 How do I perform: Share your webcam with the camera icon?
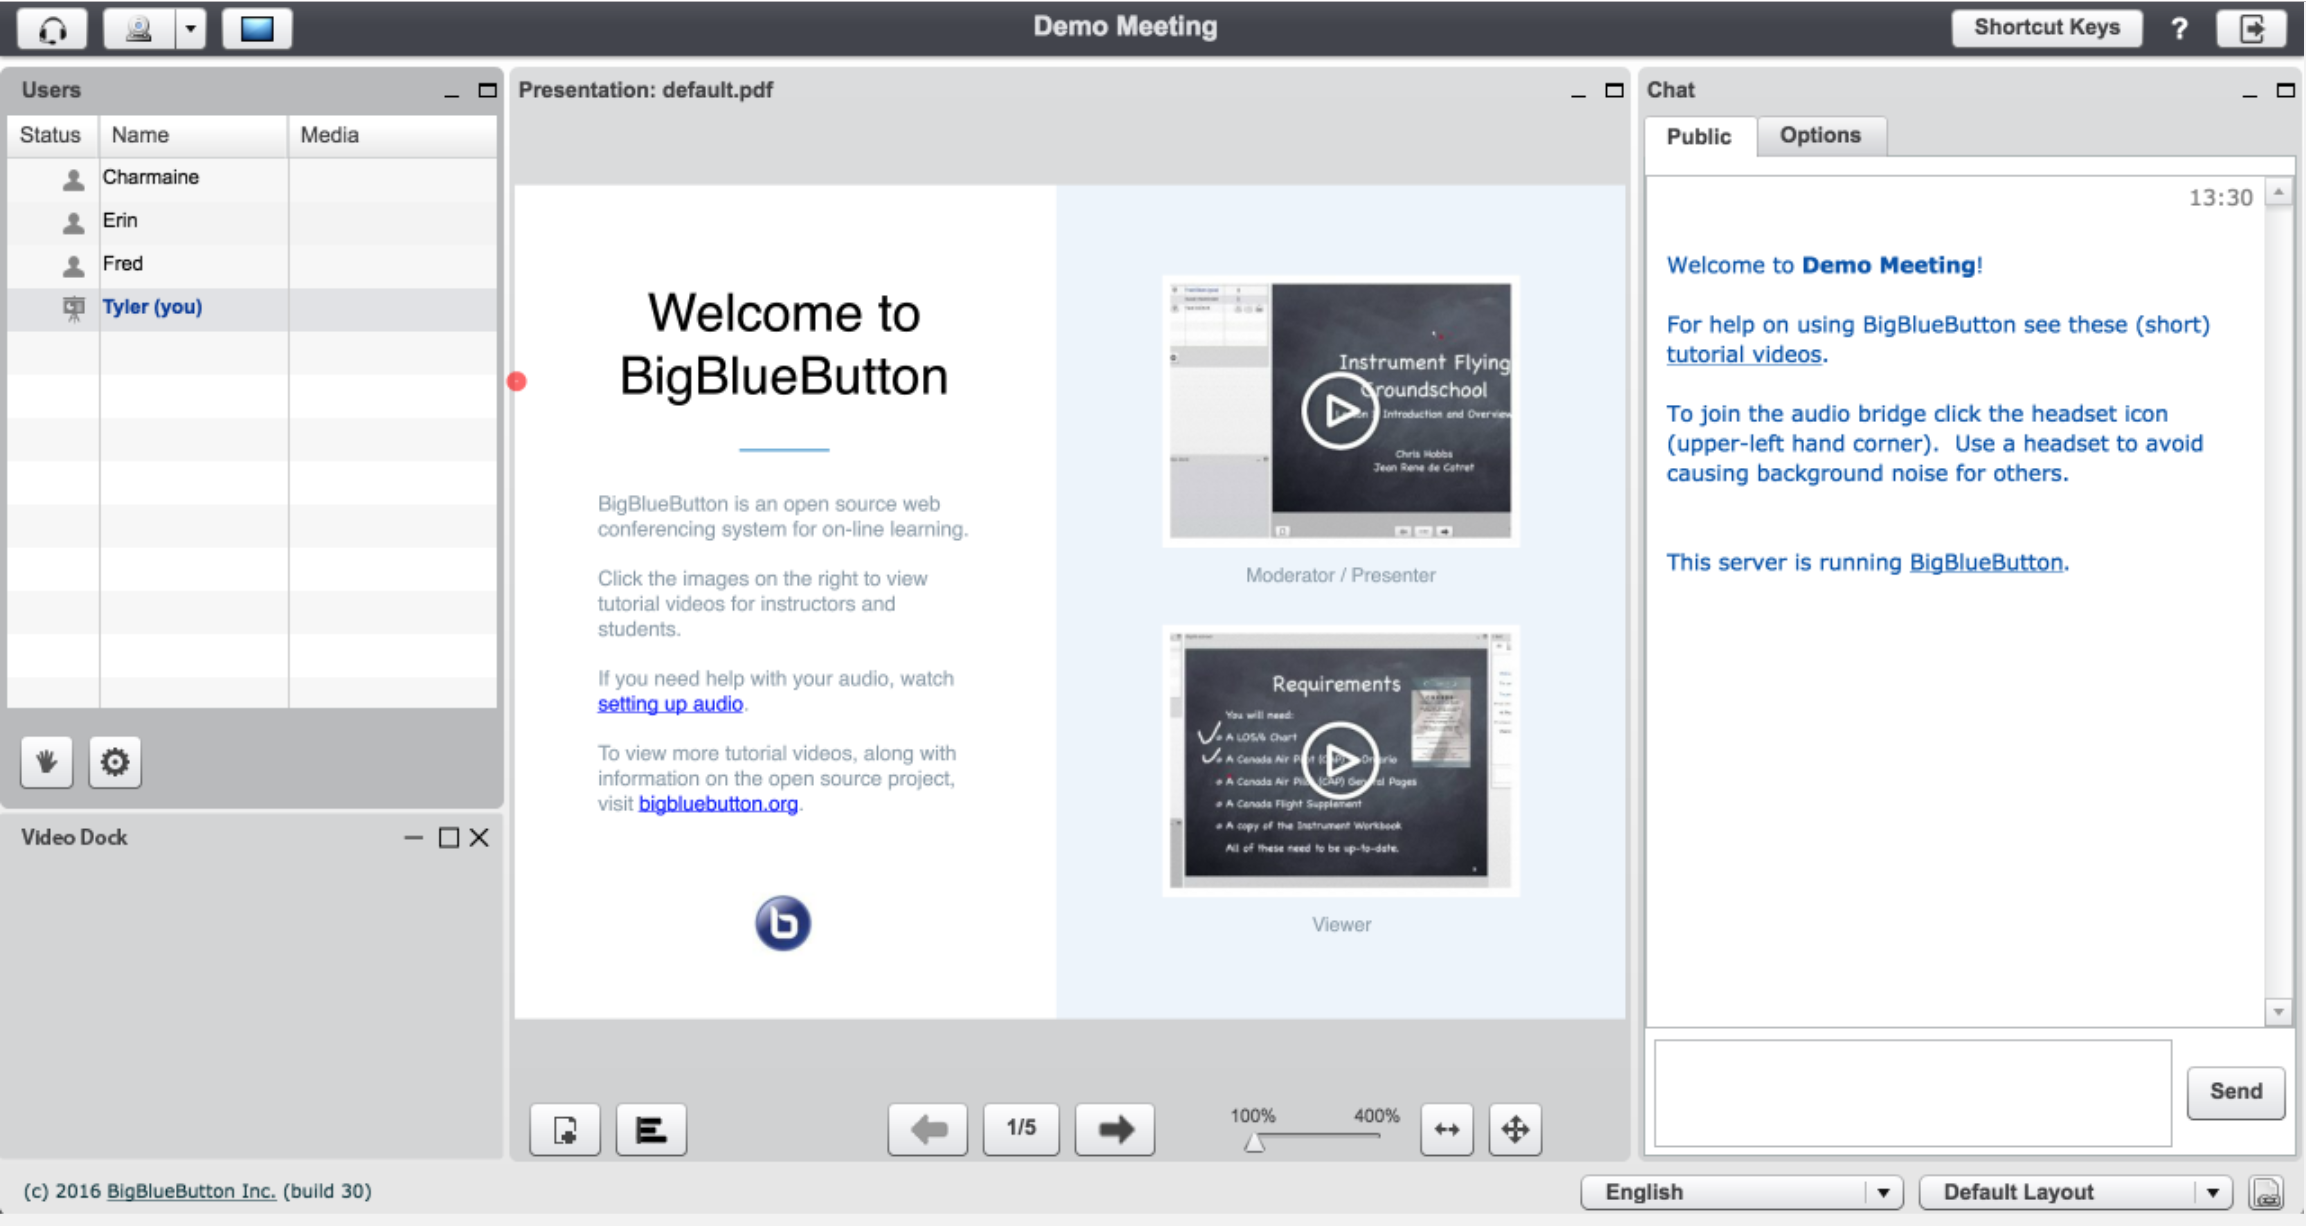click(x=139, y=29)
